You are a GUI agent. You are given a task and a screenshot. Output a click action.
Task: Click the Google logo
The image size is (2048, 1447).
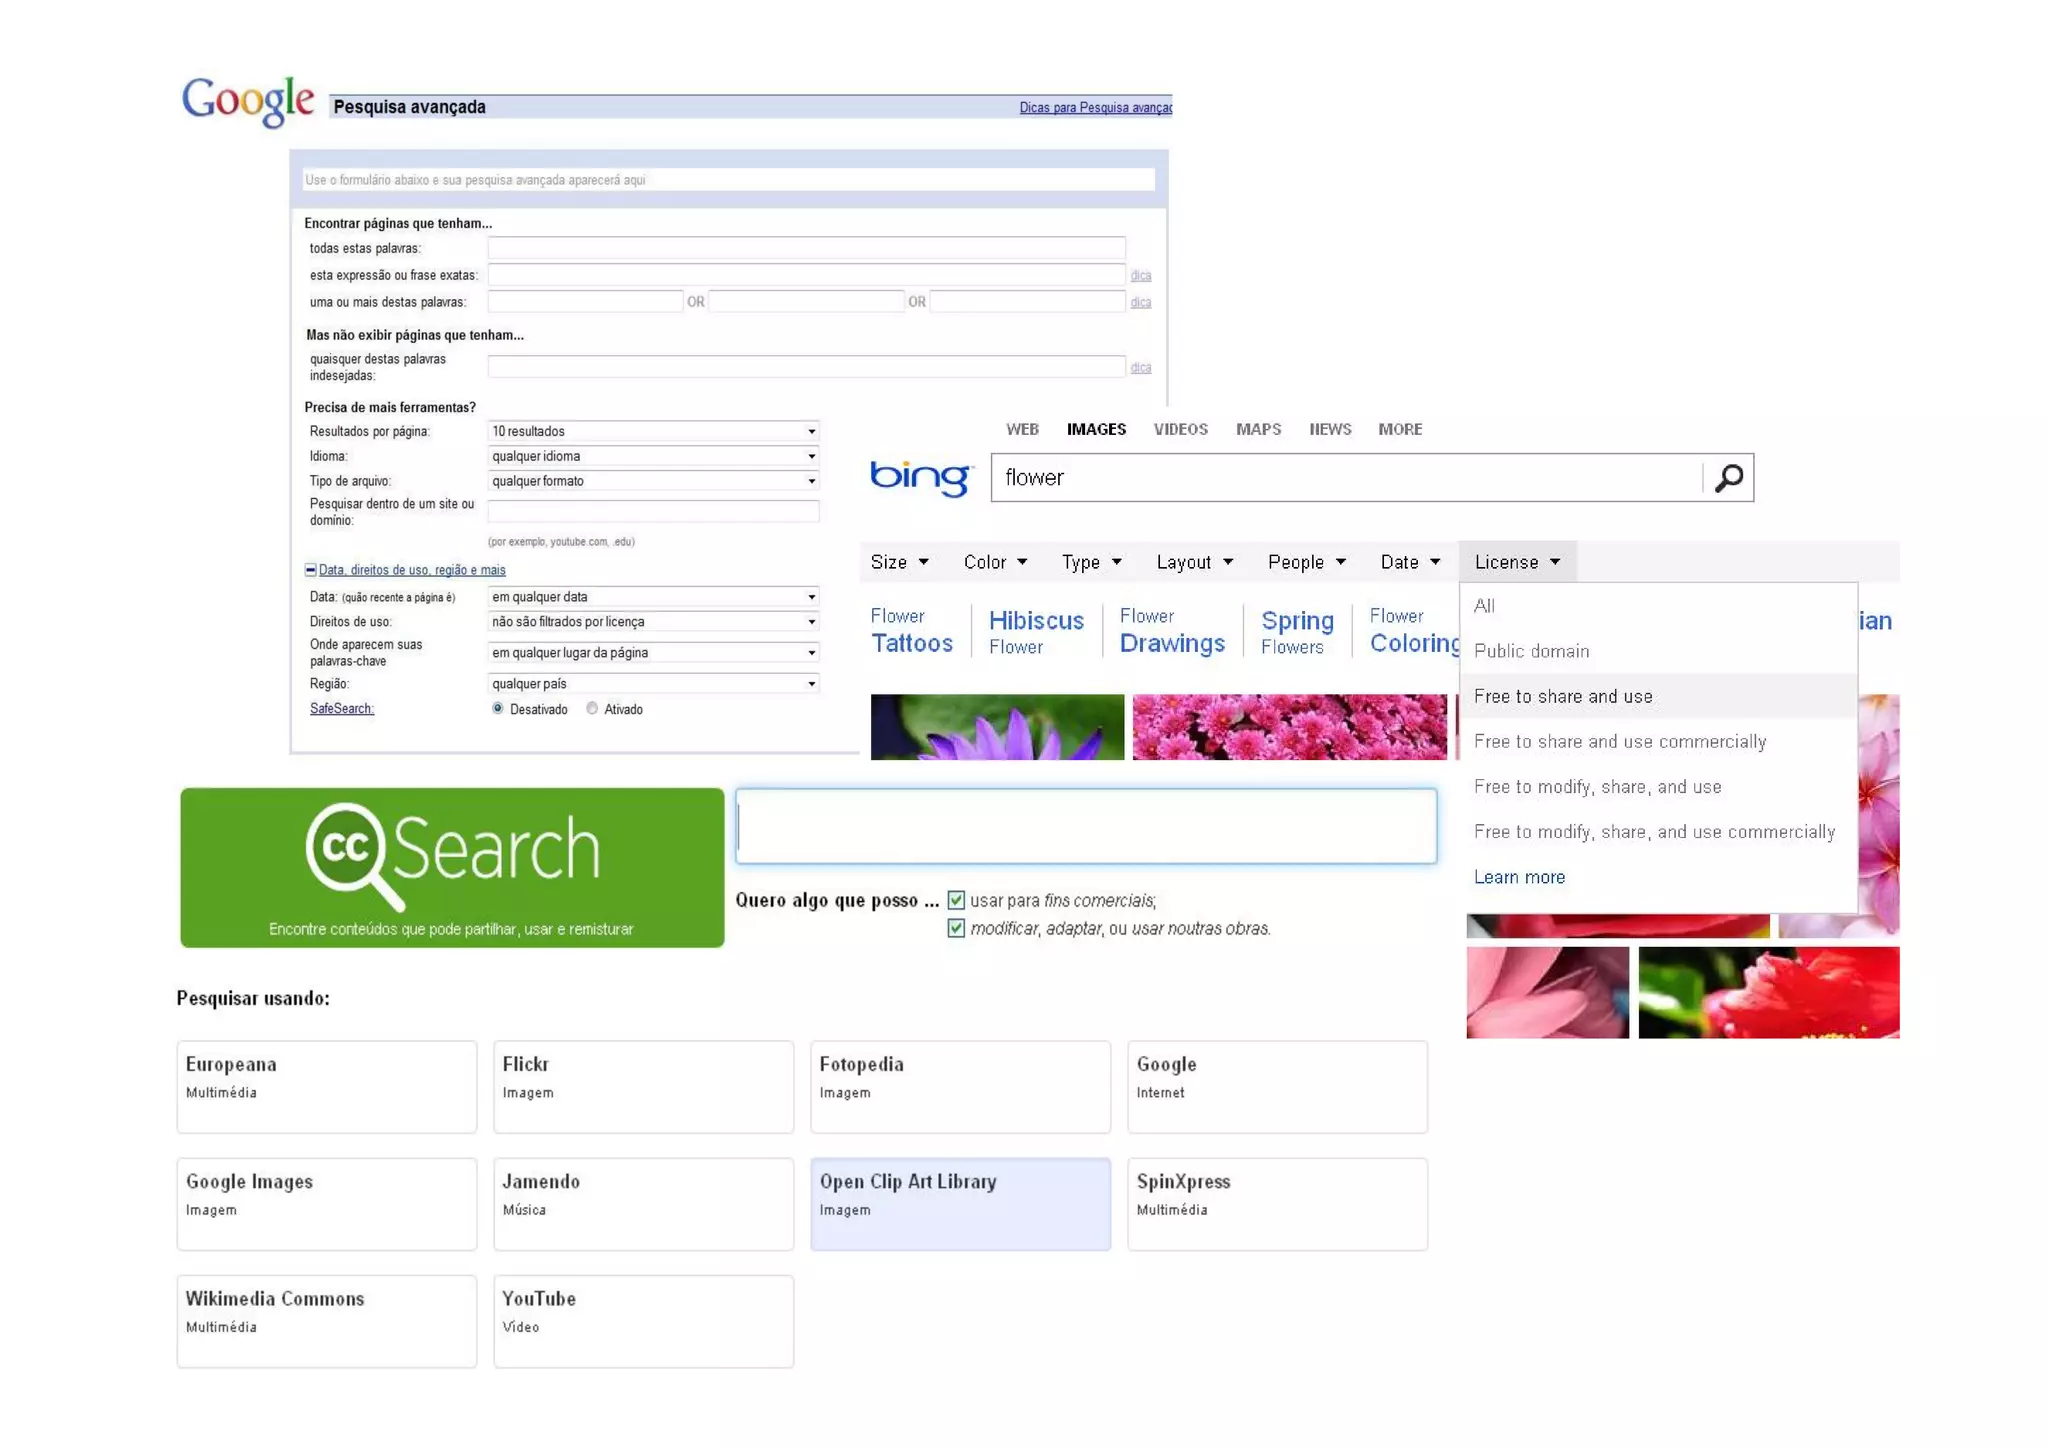point(247,101)
